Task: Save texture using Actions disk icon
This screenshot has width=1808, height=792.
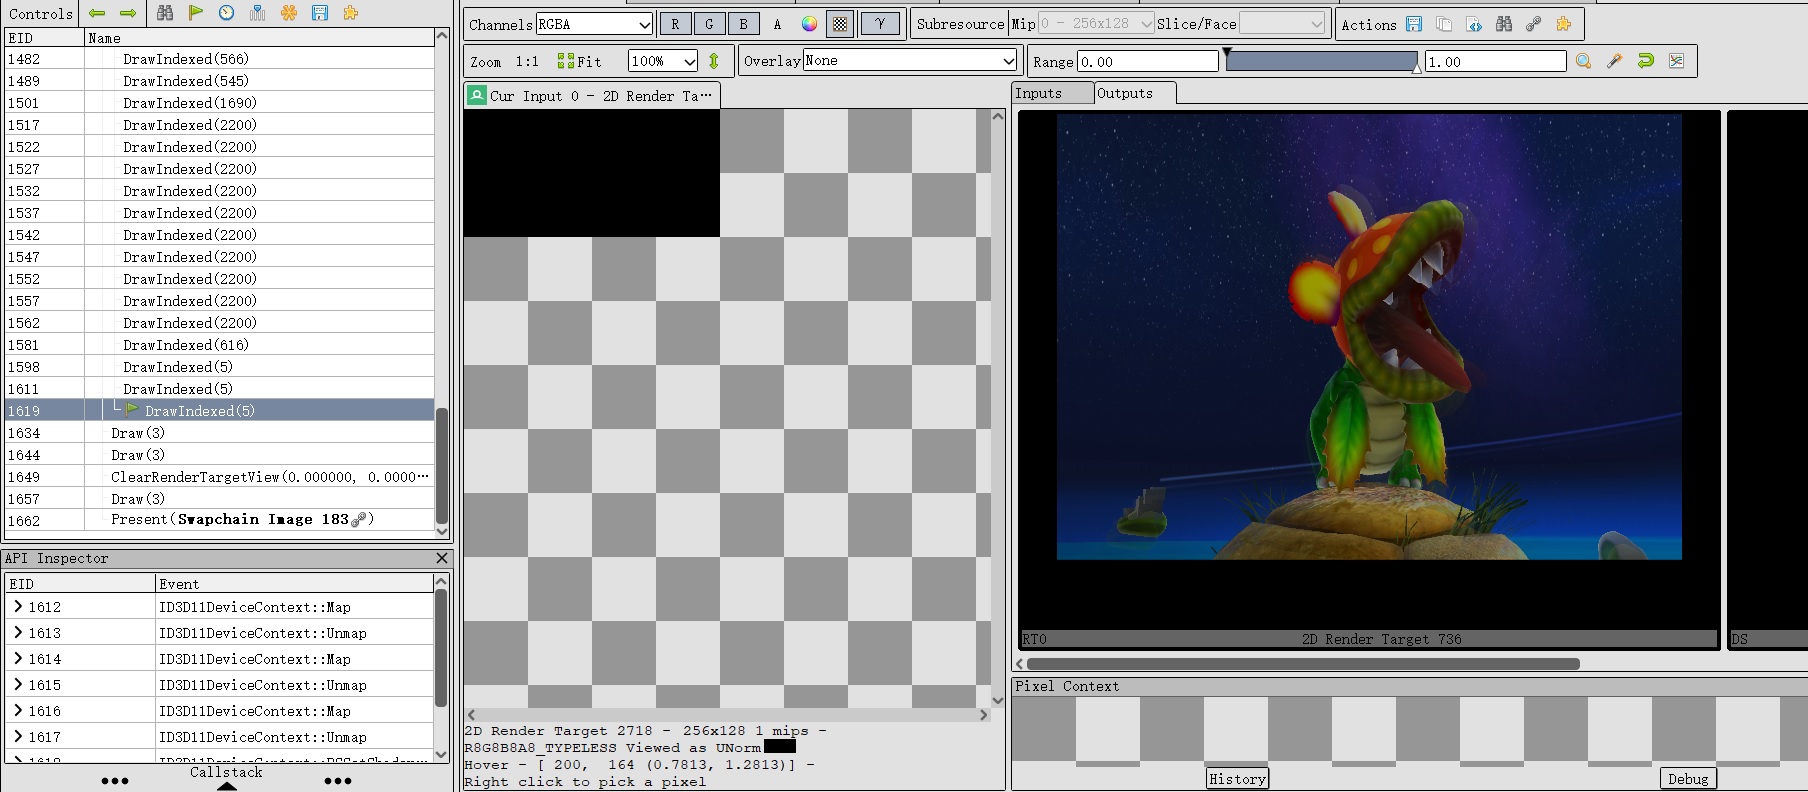Action: pyautogui.click(x=1414, y=24)
